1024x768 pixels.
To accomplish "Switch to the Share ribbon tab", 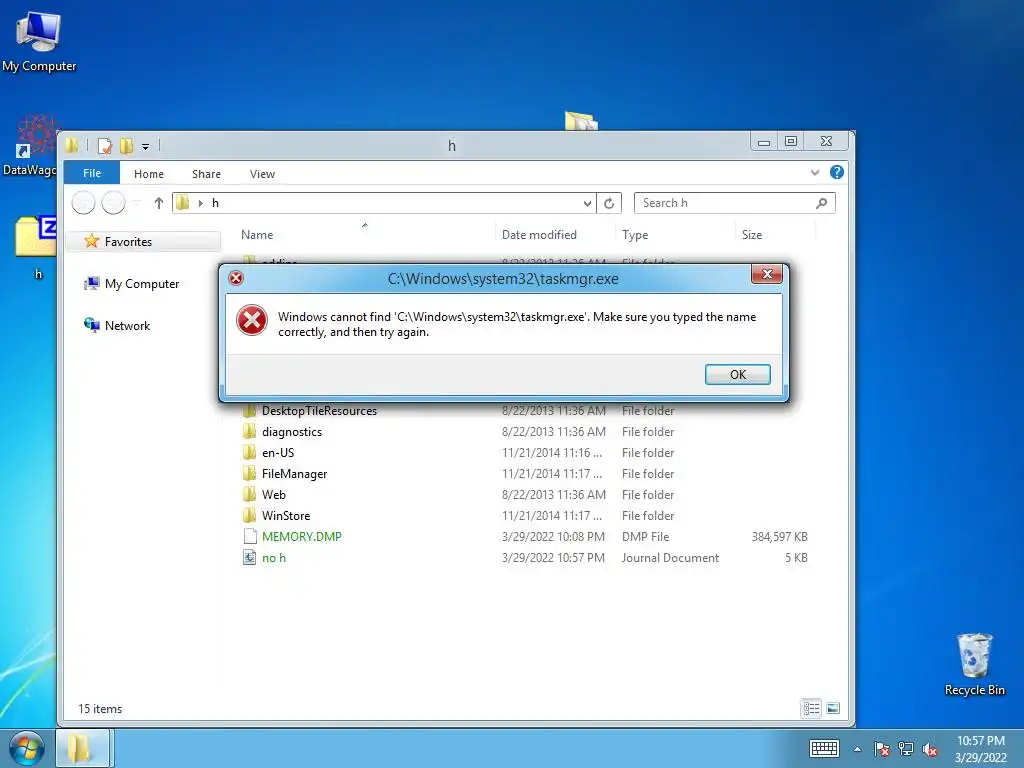I will (206, 174).
